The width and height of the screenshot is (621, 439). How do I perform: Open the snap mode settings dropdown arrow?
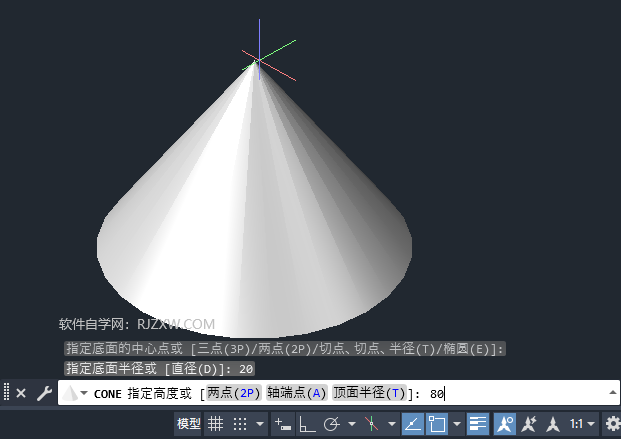point(260,424)
